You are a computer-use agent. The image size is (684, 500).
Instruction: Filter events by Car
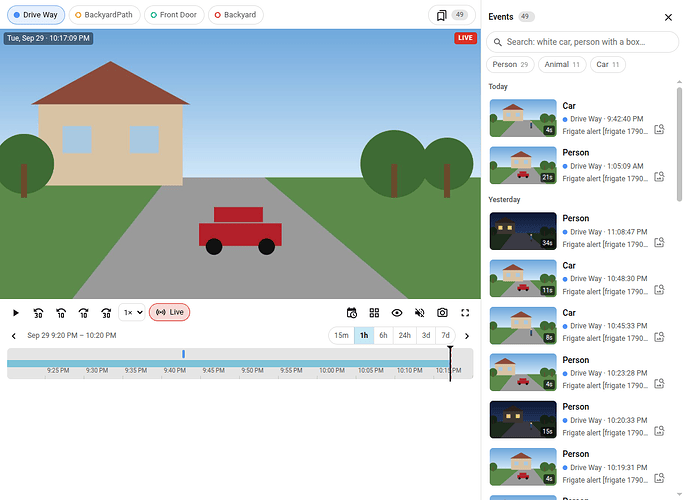click(x=608, y=65)
